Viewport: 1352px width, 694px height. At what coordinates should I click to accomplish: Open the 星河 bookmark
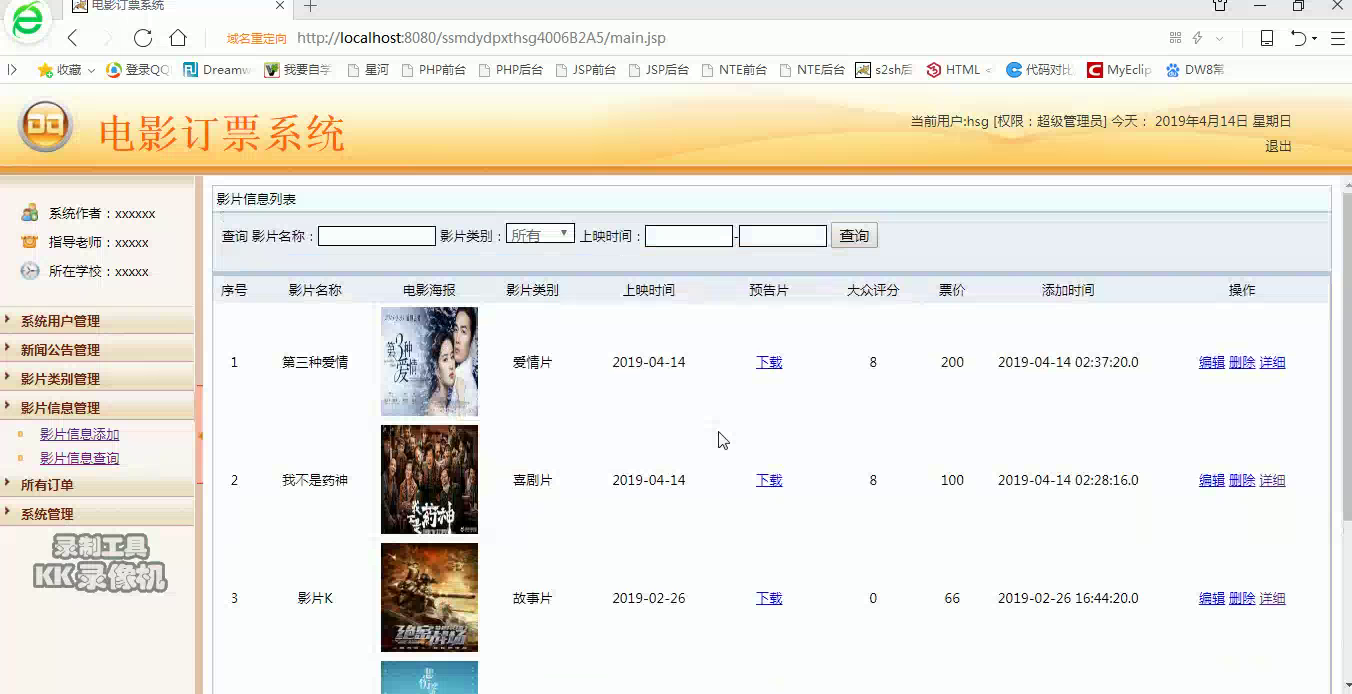368,70
